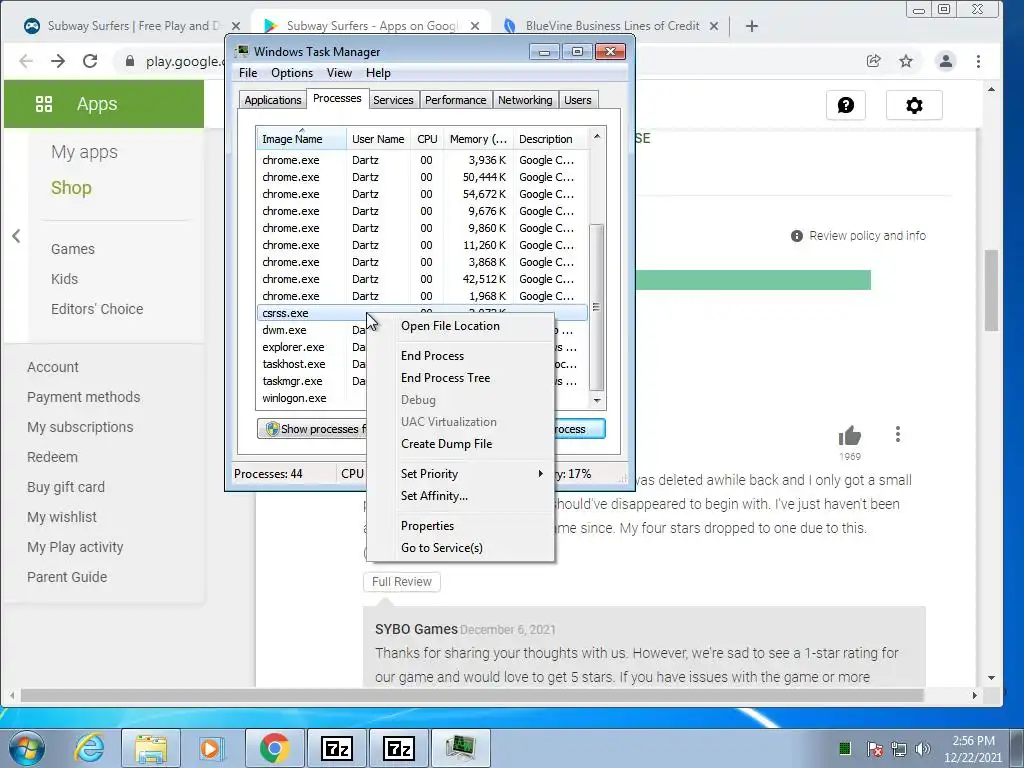Choose Set Affinity in context menu
The width and height of the screenshot is (1024, 768).
coord(460,496)
